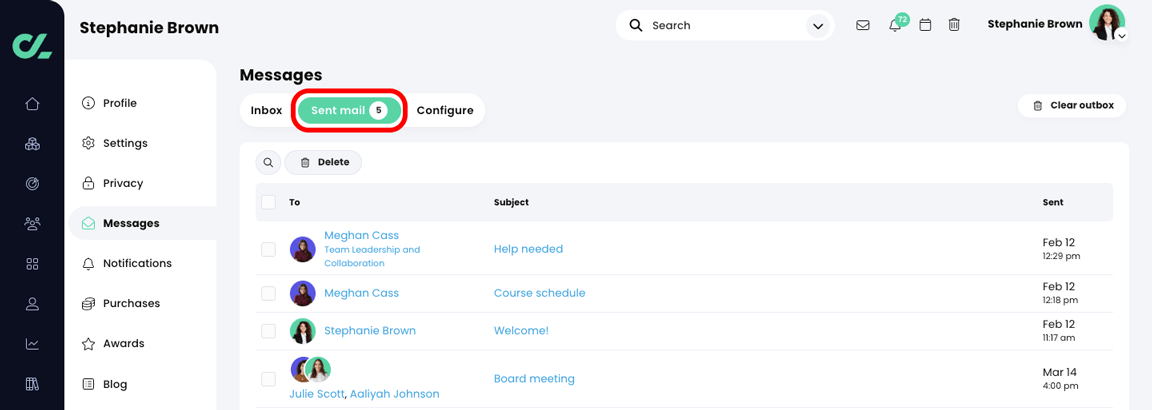Open the Board meeting message
This screenshot has width=1152, height=410.
(534, 378)
